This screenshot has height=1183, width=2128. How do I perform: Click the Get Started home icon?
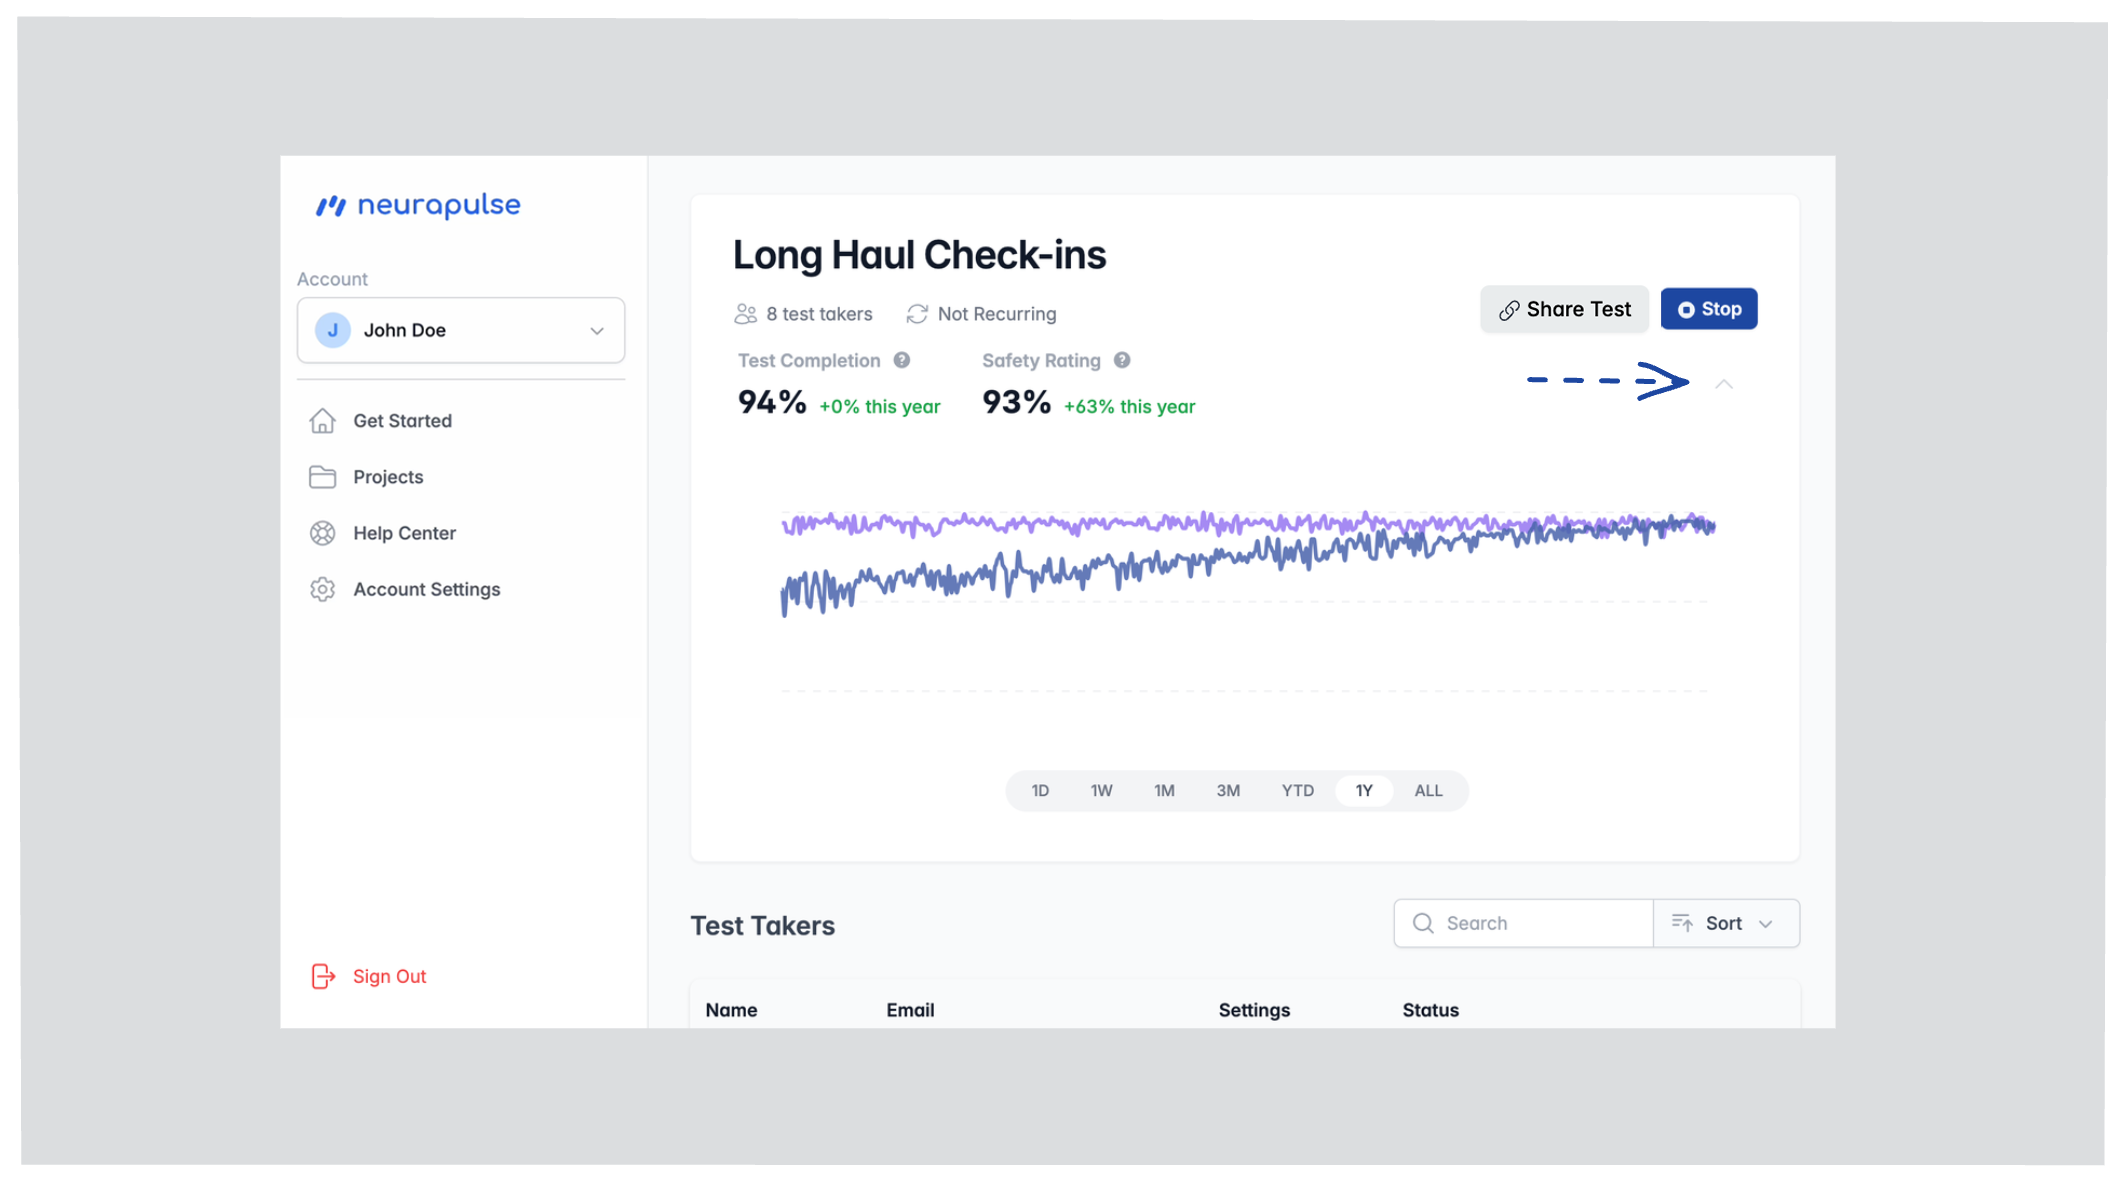[322, 421]
